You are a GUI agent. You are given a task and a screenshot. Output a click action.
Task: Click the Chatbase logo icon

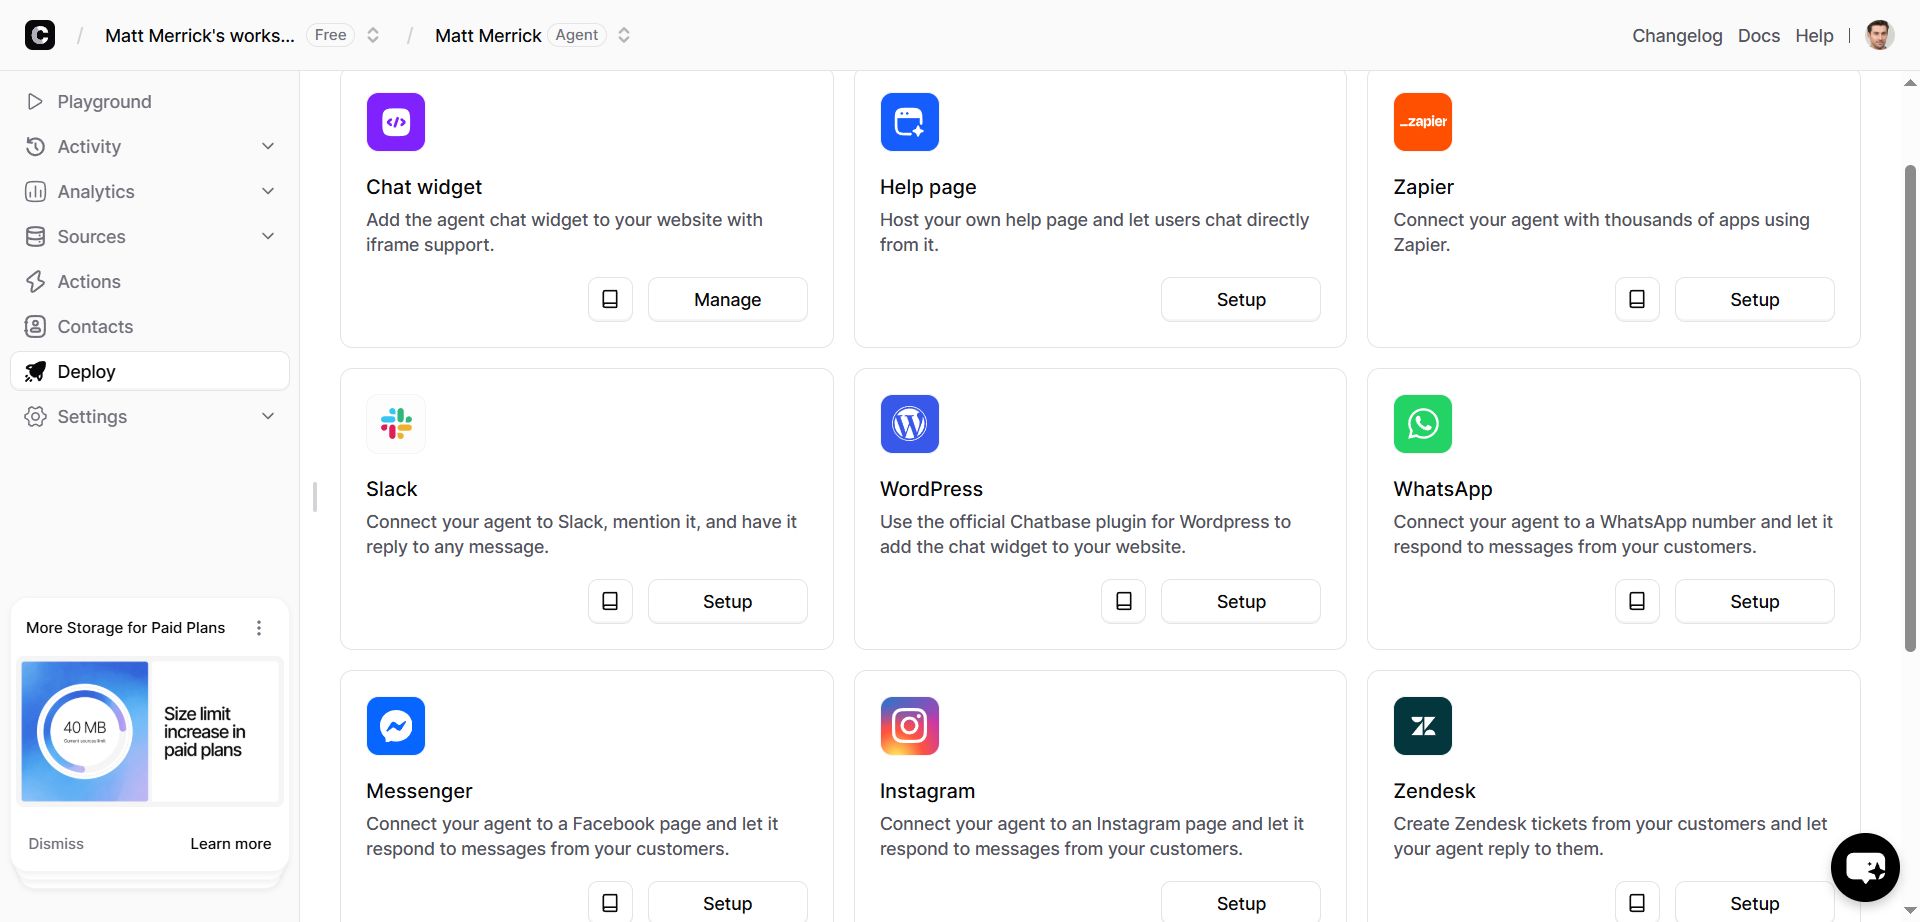point(40,35)
